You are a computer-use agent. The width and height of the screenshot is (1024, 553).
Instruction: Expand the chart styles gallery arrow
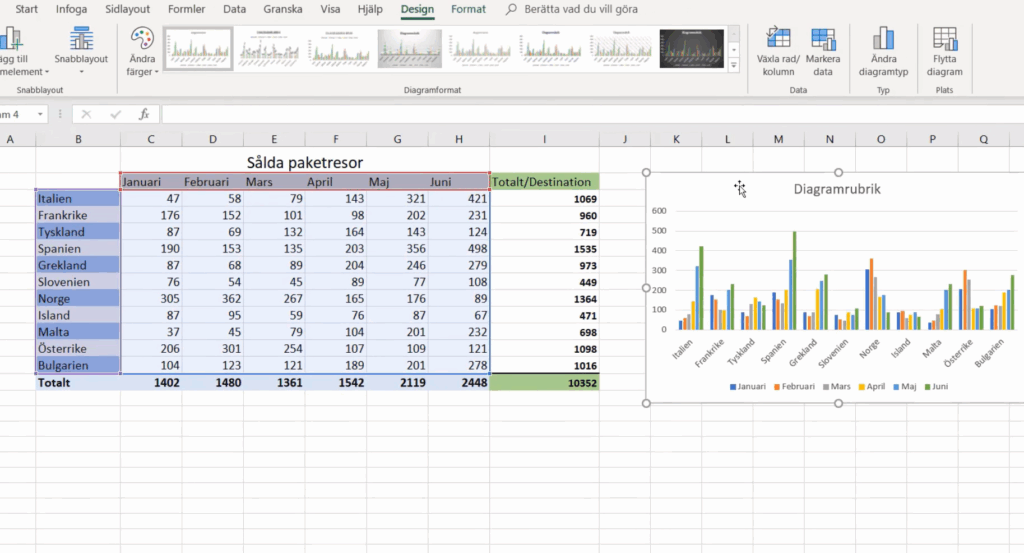734,64
